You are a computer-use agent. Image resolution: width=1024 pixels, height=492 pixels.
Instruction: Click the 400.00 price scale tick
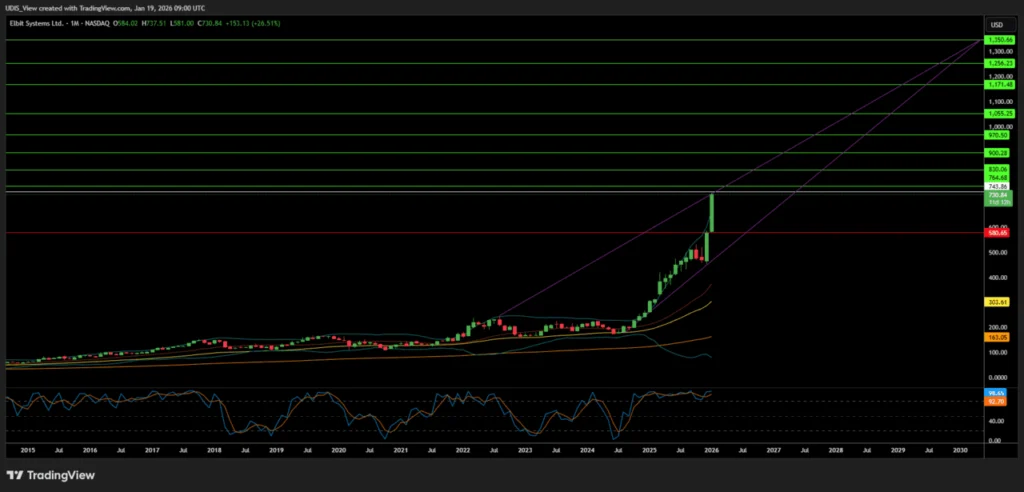(997, 278)
